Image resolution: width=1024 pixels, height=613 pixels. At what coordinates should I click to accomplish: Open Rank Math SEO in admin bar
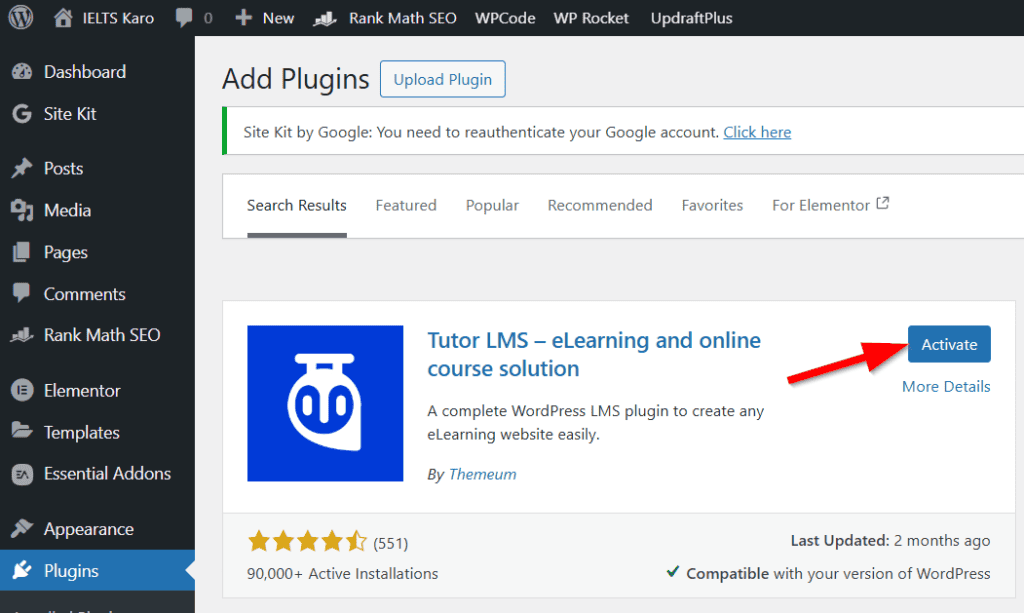click(402, 18)
